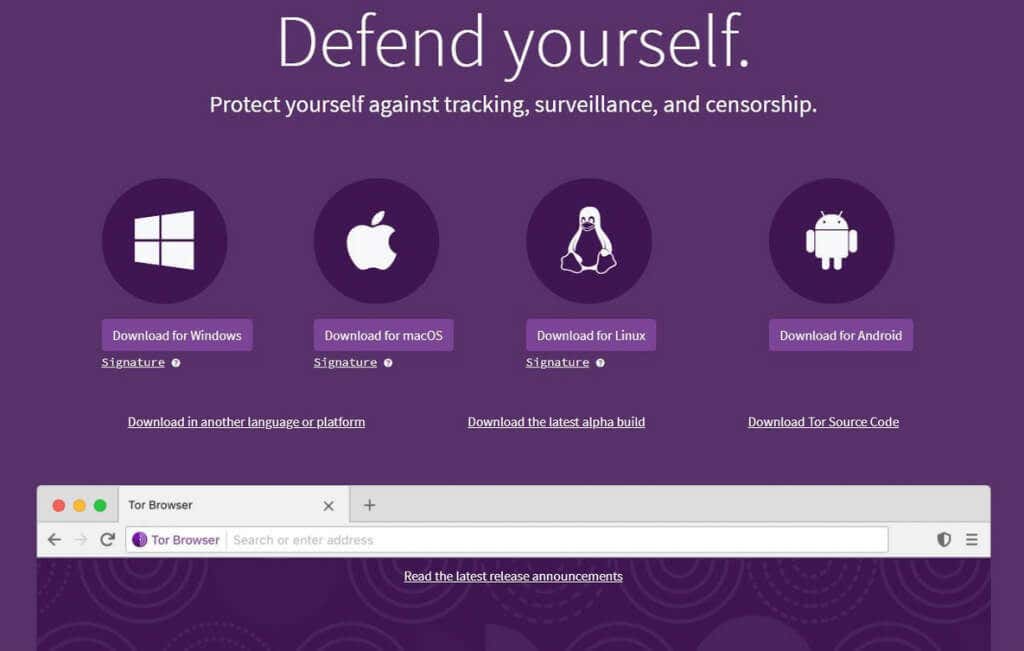Click the Windows logo circle icon
Viewport: 1024px width, 651px height.
coord(165,240)
